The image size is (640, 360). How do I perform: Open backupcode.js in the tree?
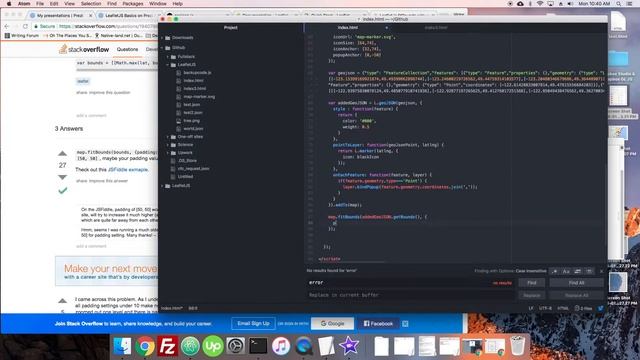194,73
